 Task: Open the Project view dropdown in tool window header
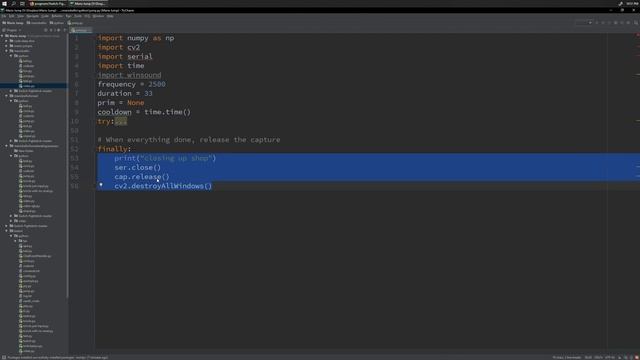tap(12, 30)
